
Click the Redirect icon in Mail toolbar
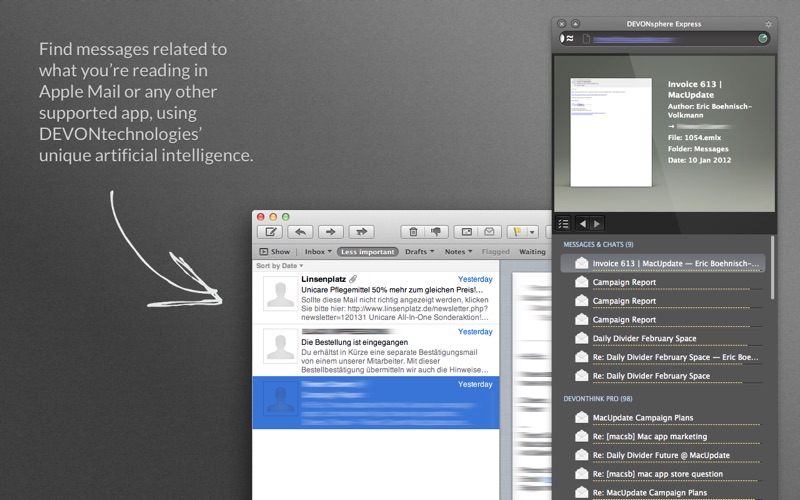click(x=361, y=232)
